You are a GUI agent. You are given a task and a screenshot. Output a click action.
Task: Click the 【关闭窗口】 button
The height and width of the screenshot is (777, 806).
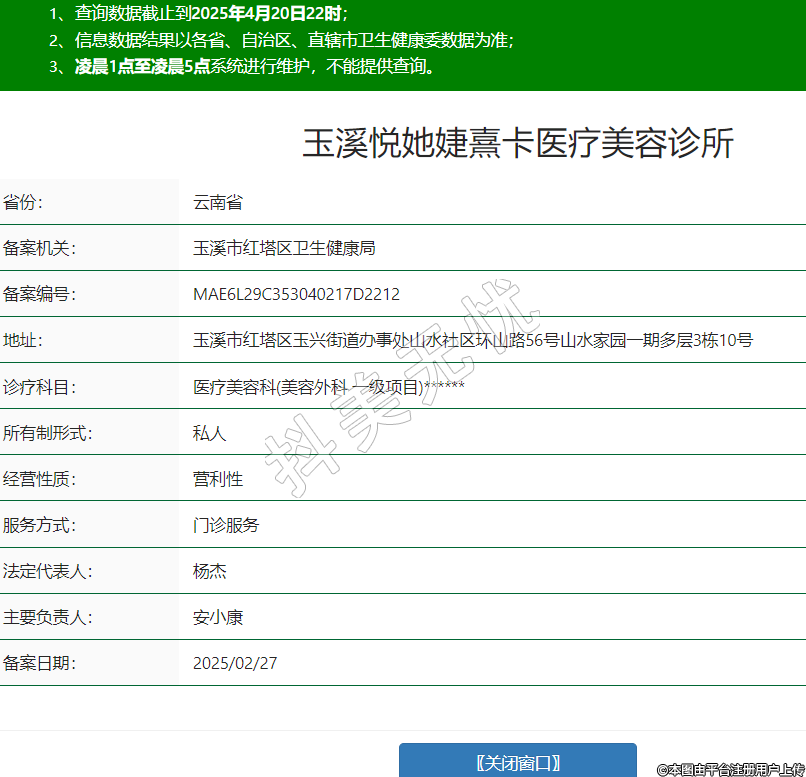pyautogui.click(x=517, y=761)
